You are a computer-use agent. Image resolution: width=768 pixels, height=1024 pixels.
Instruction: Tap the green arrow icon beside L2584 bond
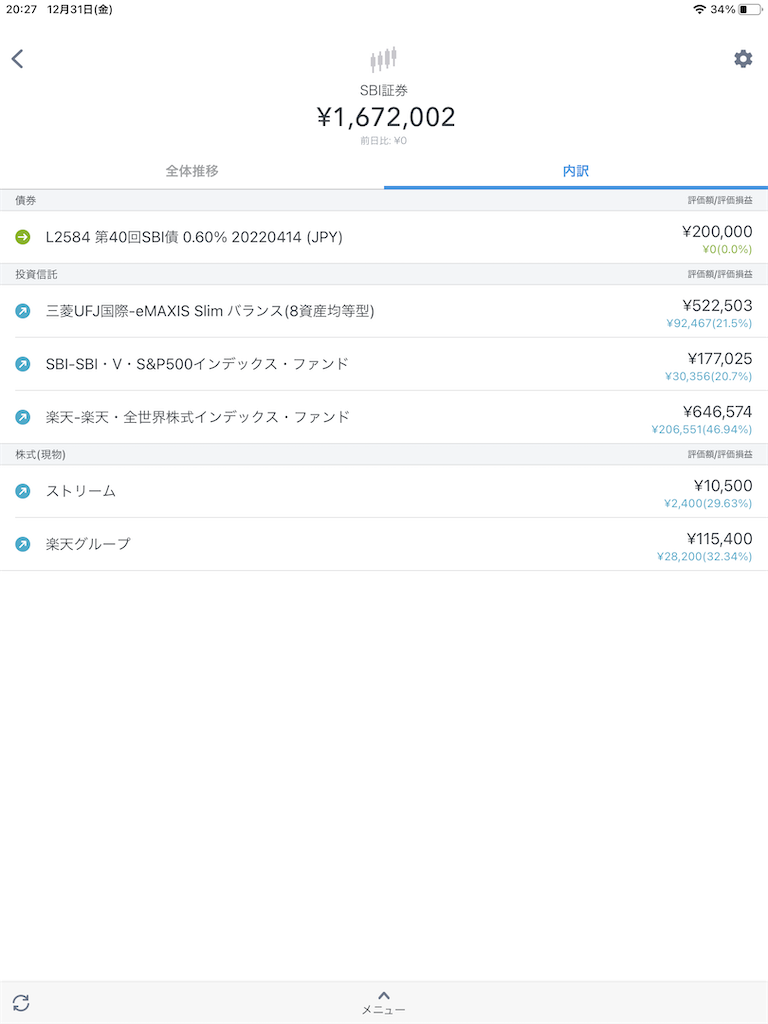coord(23,237)
